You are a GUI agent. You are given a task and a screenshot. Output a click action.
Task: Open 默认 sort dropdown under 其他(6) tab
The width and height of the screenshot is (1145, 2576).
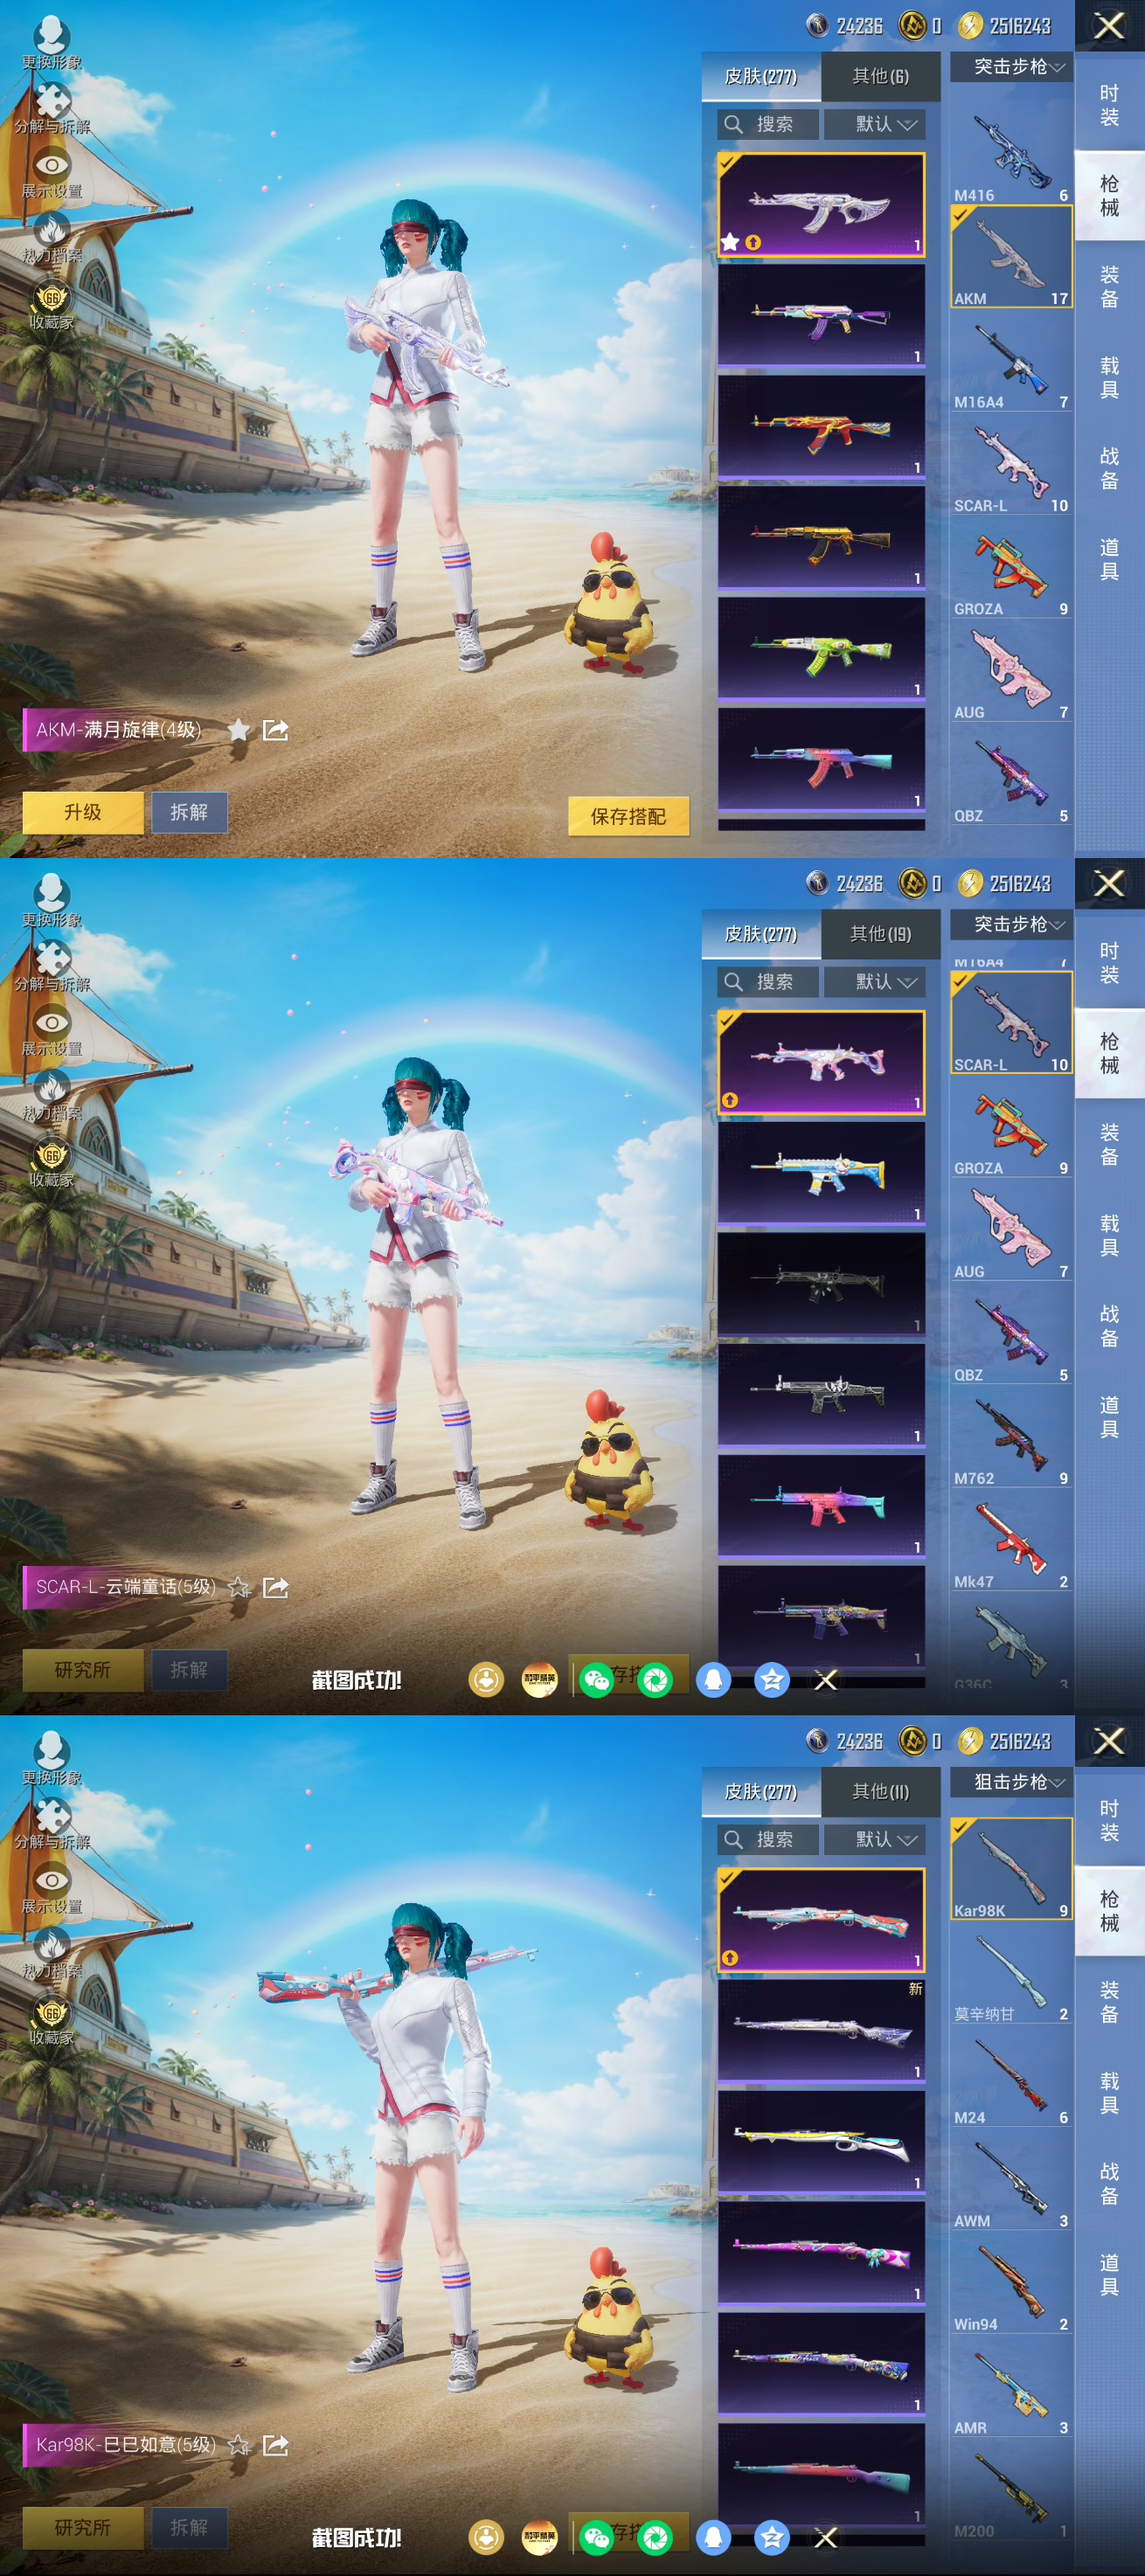875,125
